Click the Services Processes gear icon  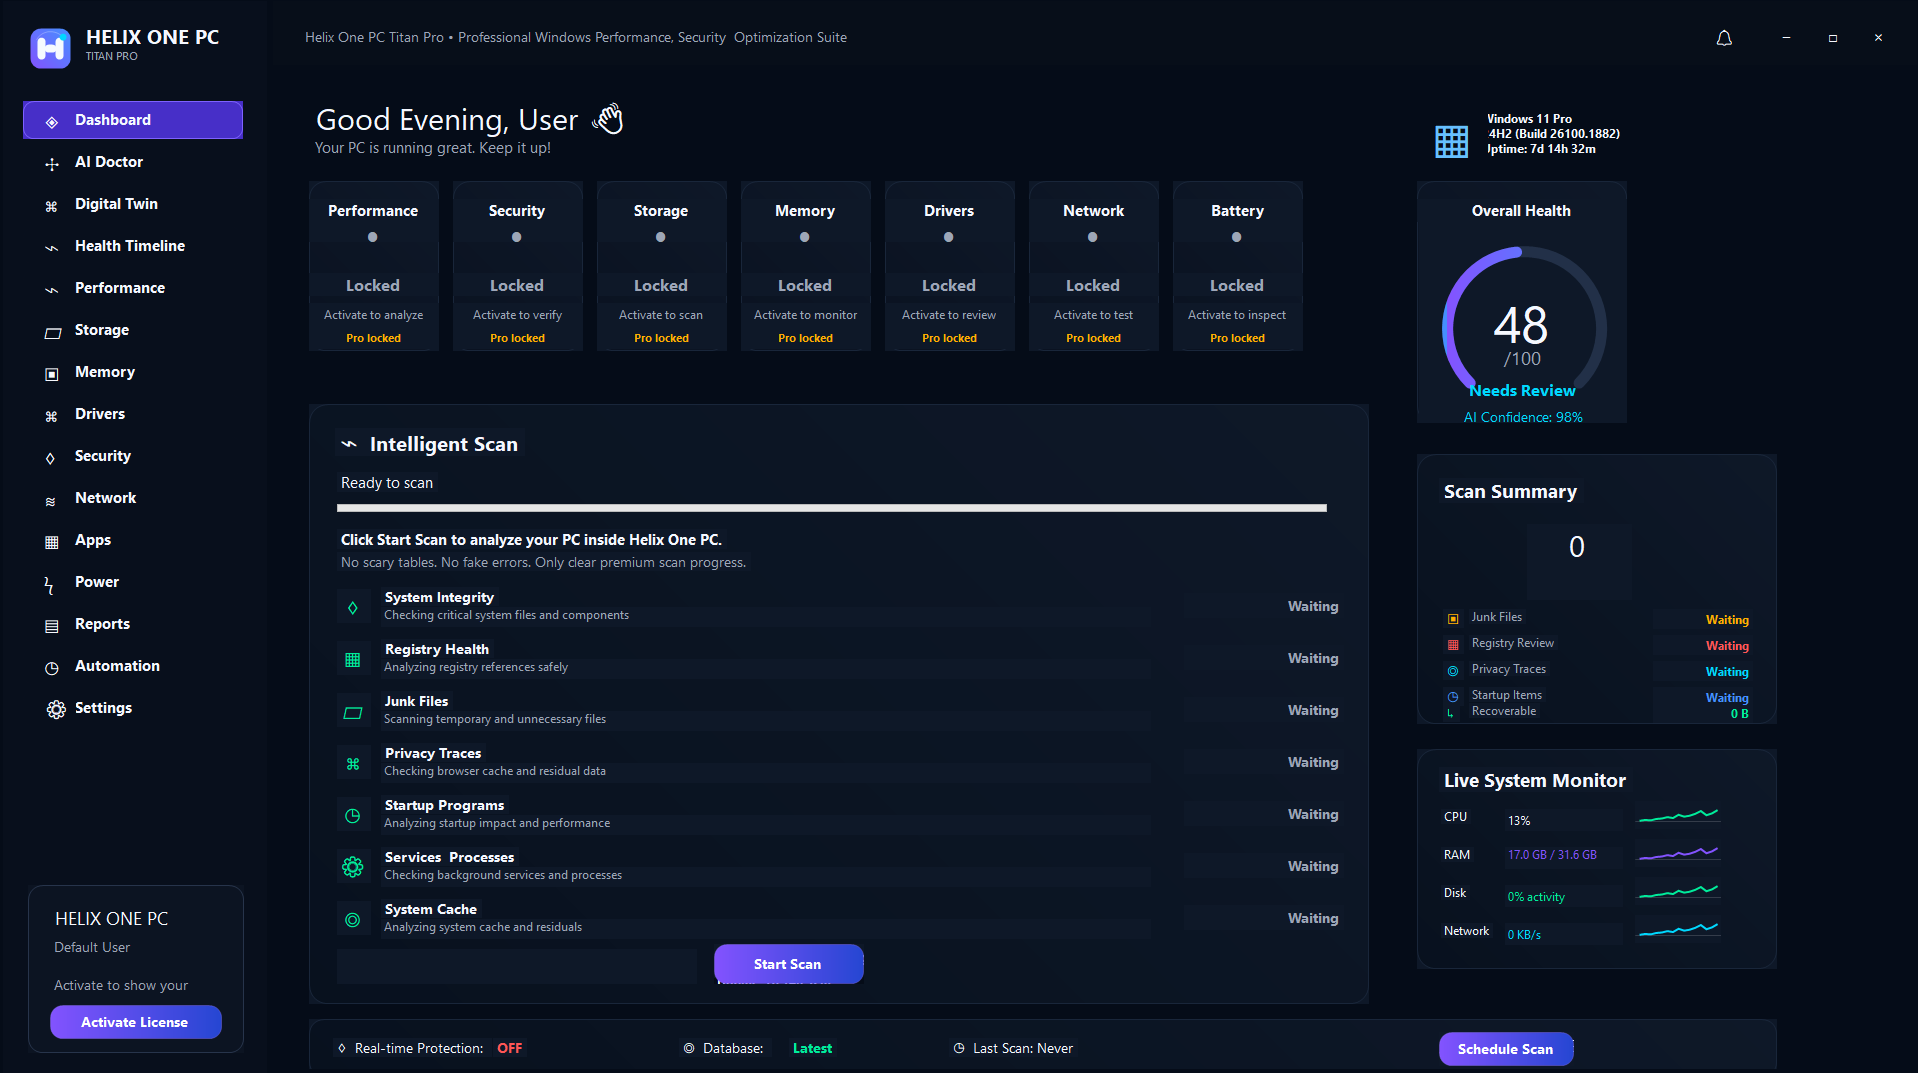coord(353,866)
